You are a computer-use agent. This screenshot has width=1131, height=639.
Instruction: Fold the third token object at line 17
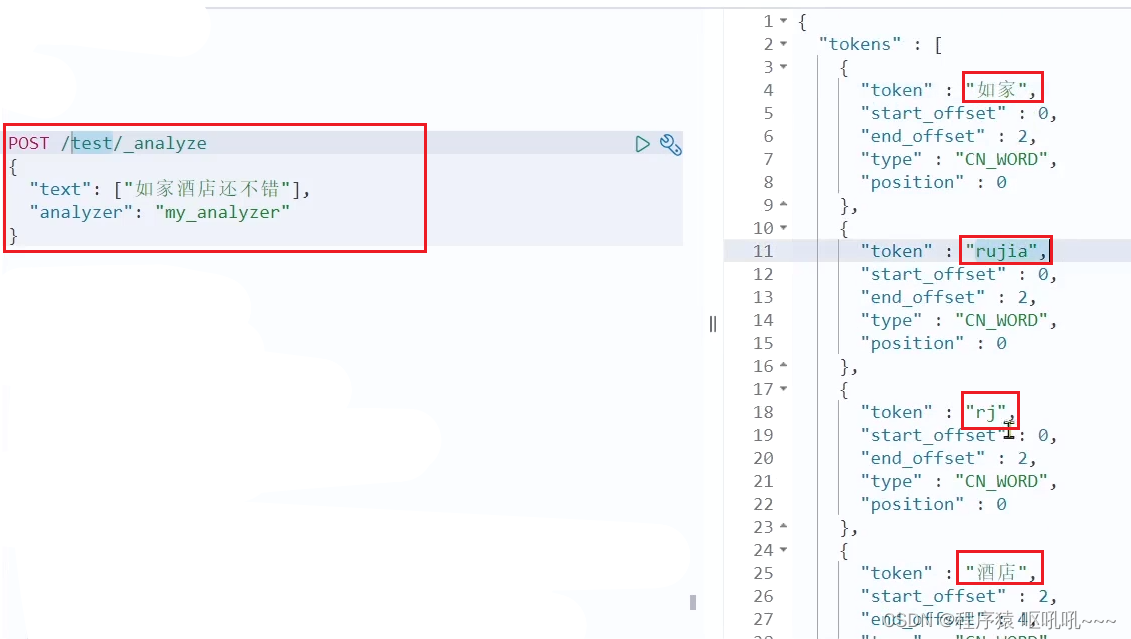point(784,389)
